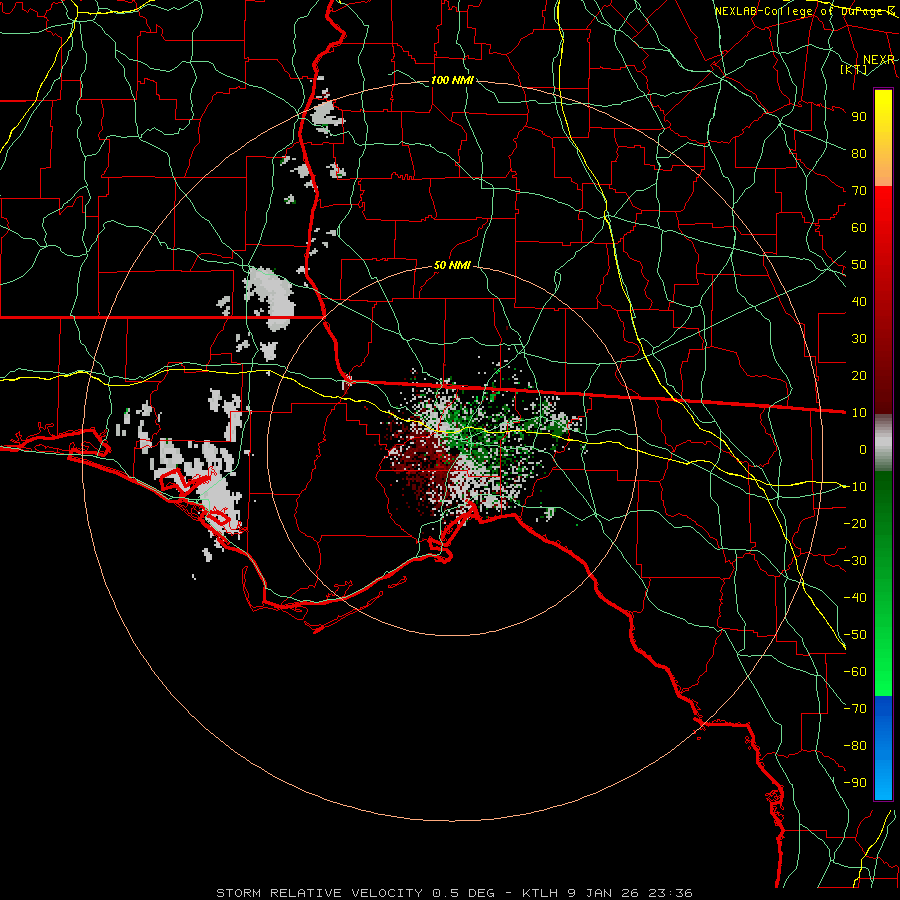Select the -70 value on velocity scale
900x900 pixels.
pos(855,709)
